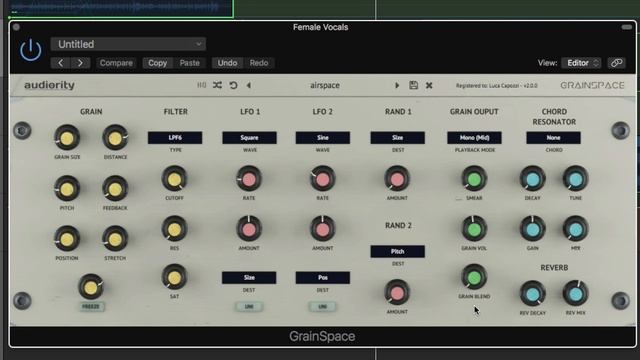Click the audiority logo

click(x=49, y=85)
